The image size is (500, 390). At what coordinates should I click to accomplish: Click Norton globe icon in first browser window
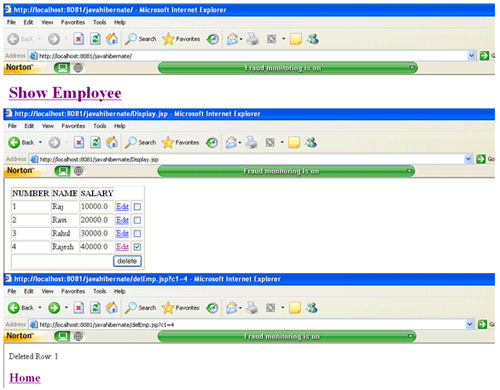coord(78,68)
